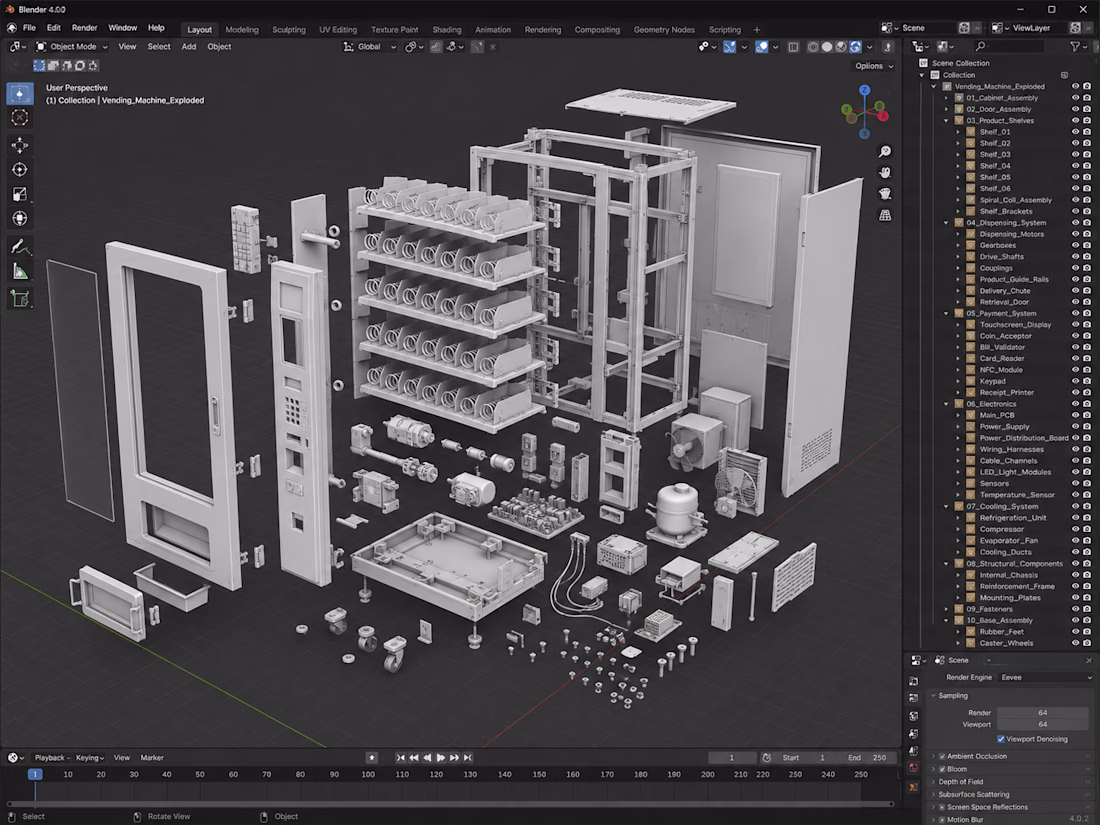Collapse the 05_Payment_System collection
The width and height of the screenshot is (1100, 825).
click(946, 314)
